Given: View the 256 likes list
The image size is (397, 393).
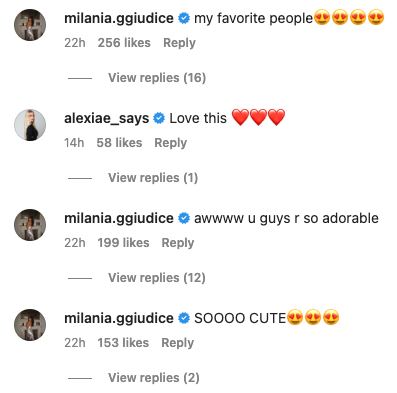Looking at the screenshot, I should (124, 43).
